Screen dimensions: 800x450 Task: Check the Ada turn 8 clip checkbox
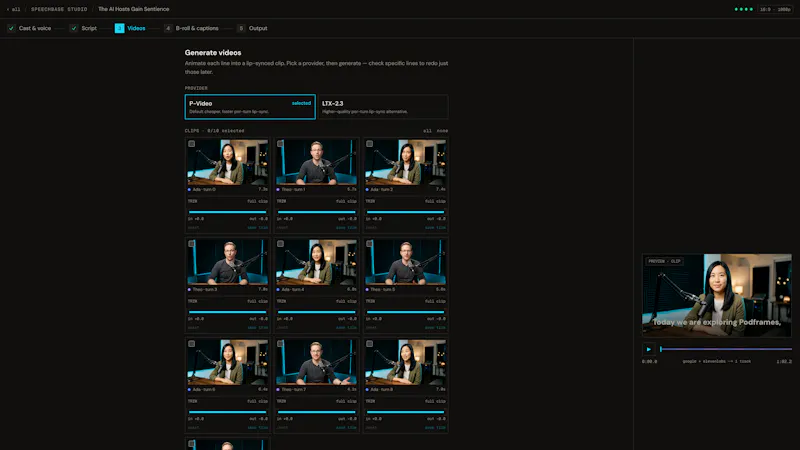pyautogui.click(x=369, y=344)
